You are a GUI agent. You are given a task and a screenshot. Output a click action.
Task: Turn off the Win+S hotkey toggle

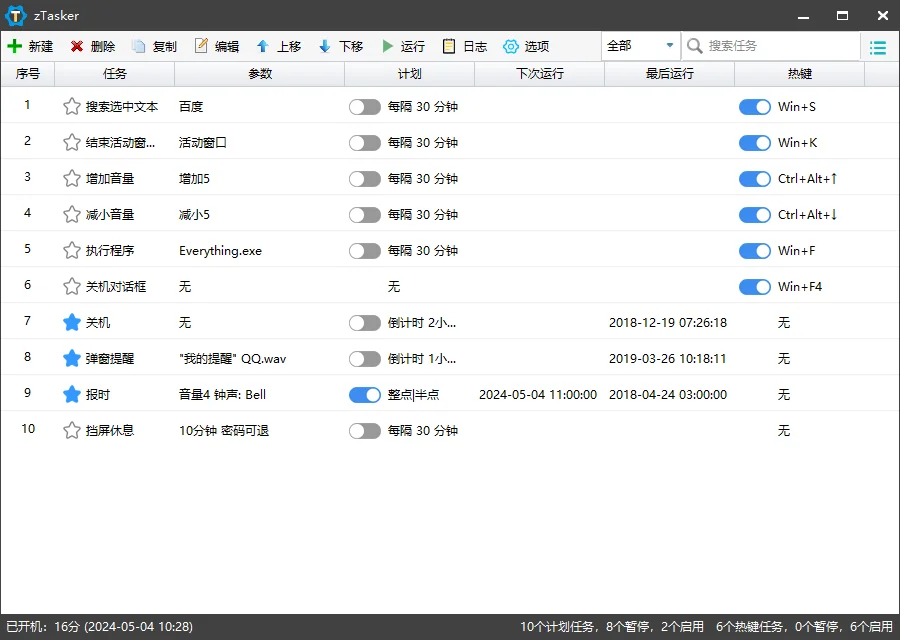point(754,106)
